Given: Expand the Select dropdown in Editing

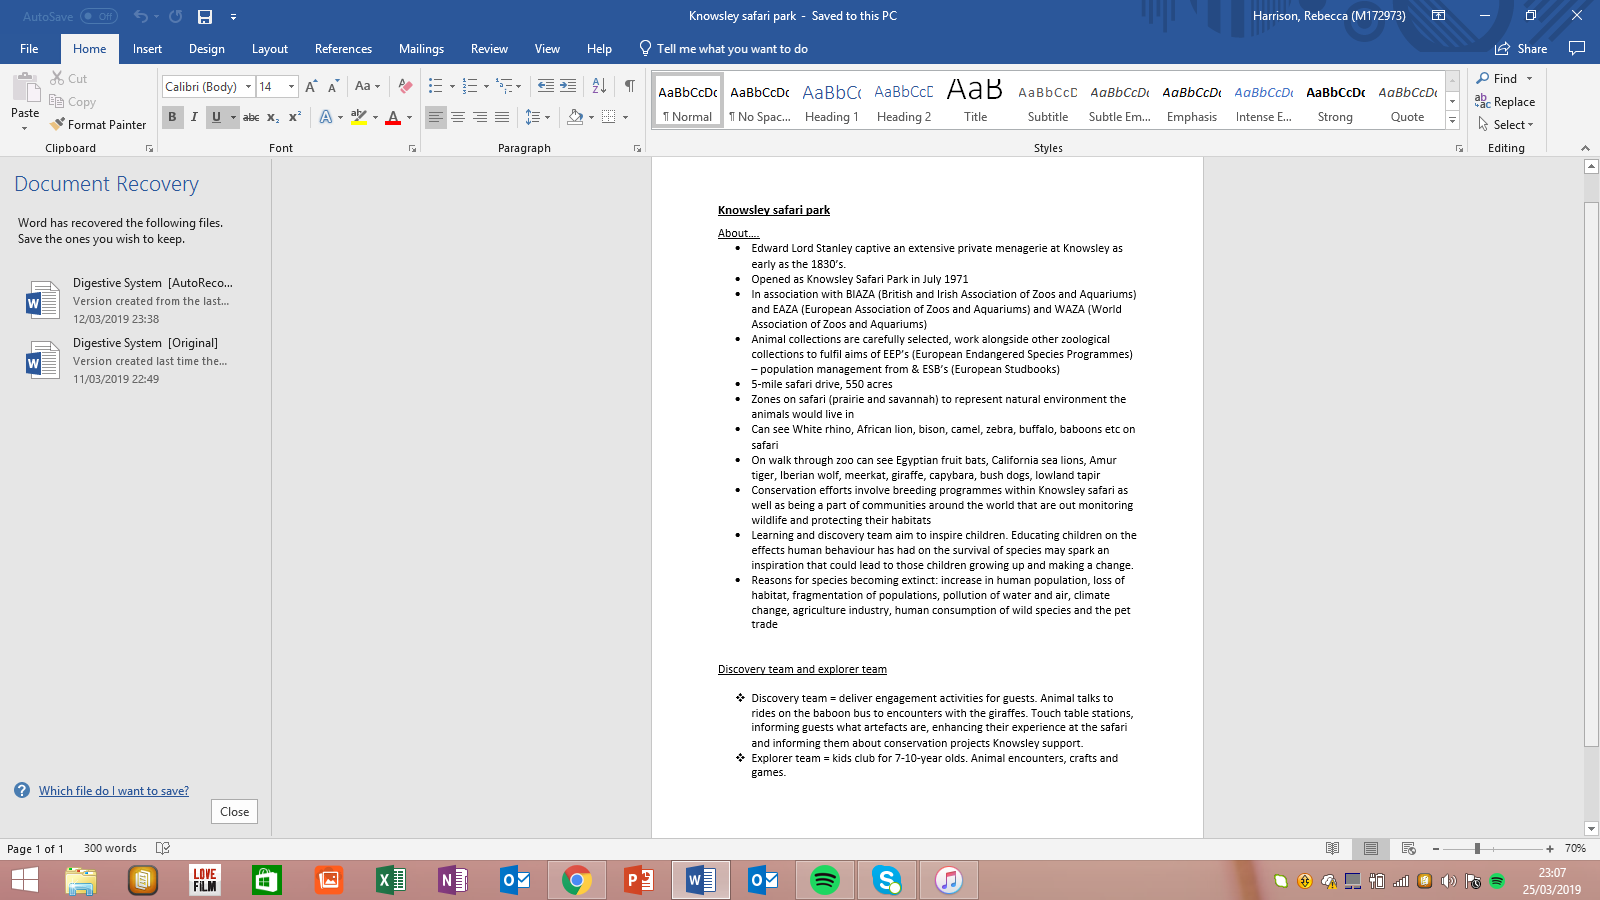Looking at the screenshot, I should point(1506,125).
